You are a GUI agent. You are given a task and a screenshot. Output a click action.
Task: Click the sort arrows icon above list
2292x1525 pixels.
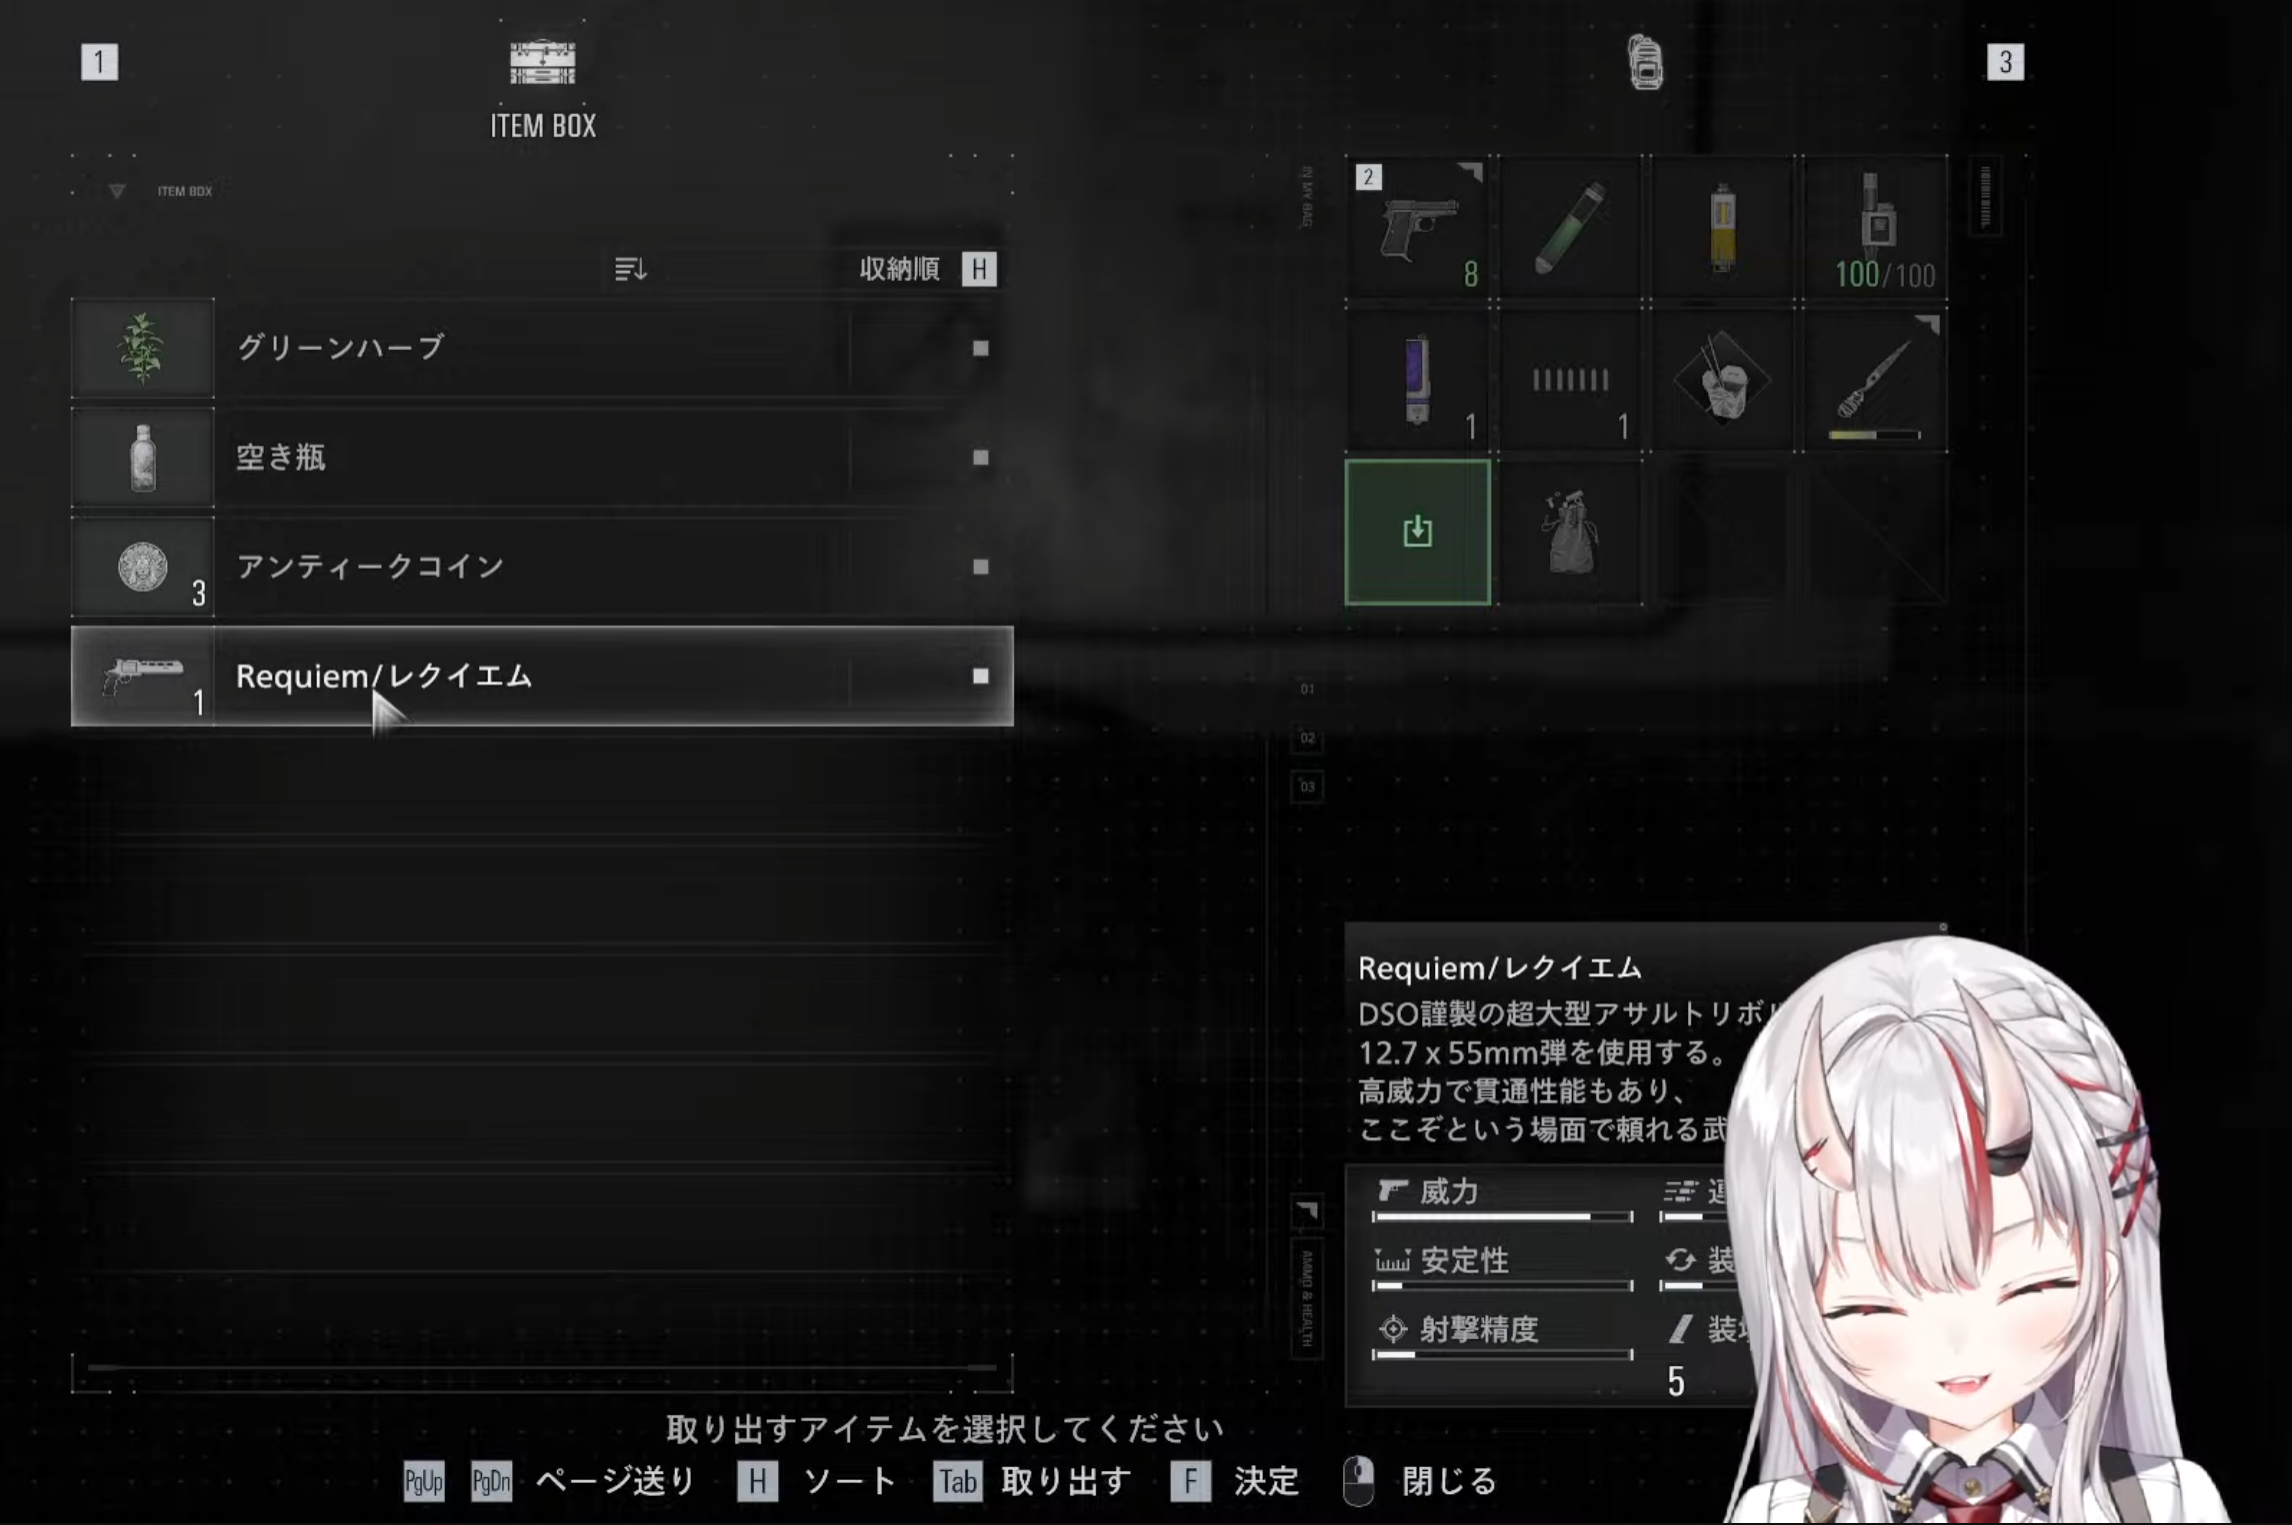[630, 269]
